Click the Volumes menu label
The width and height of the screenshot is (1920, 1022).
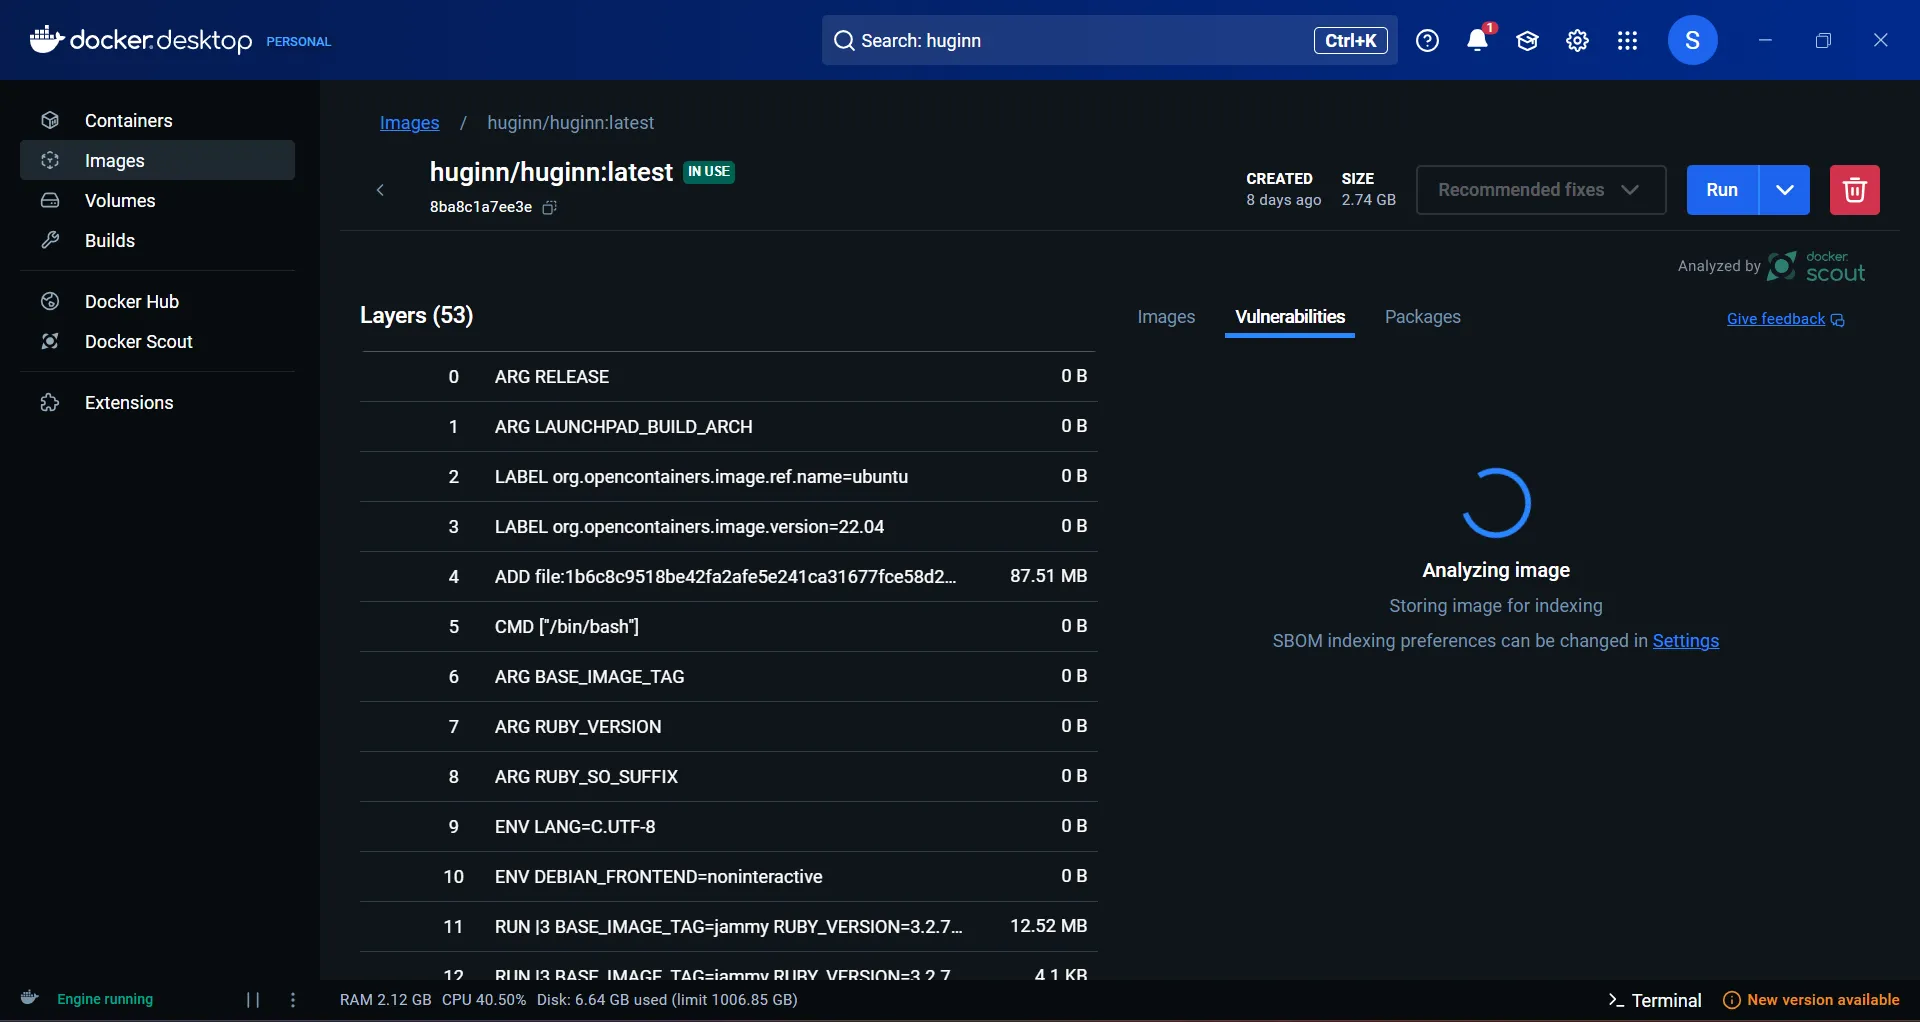coord(120,200)
